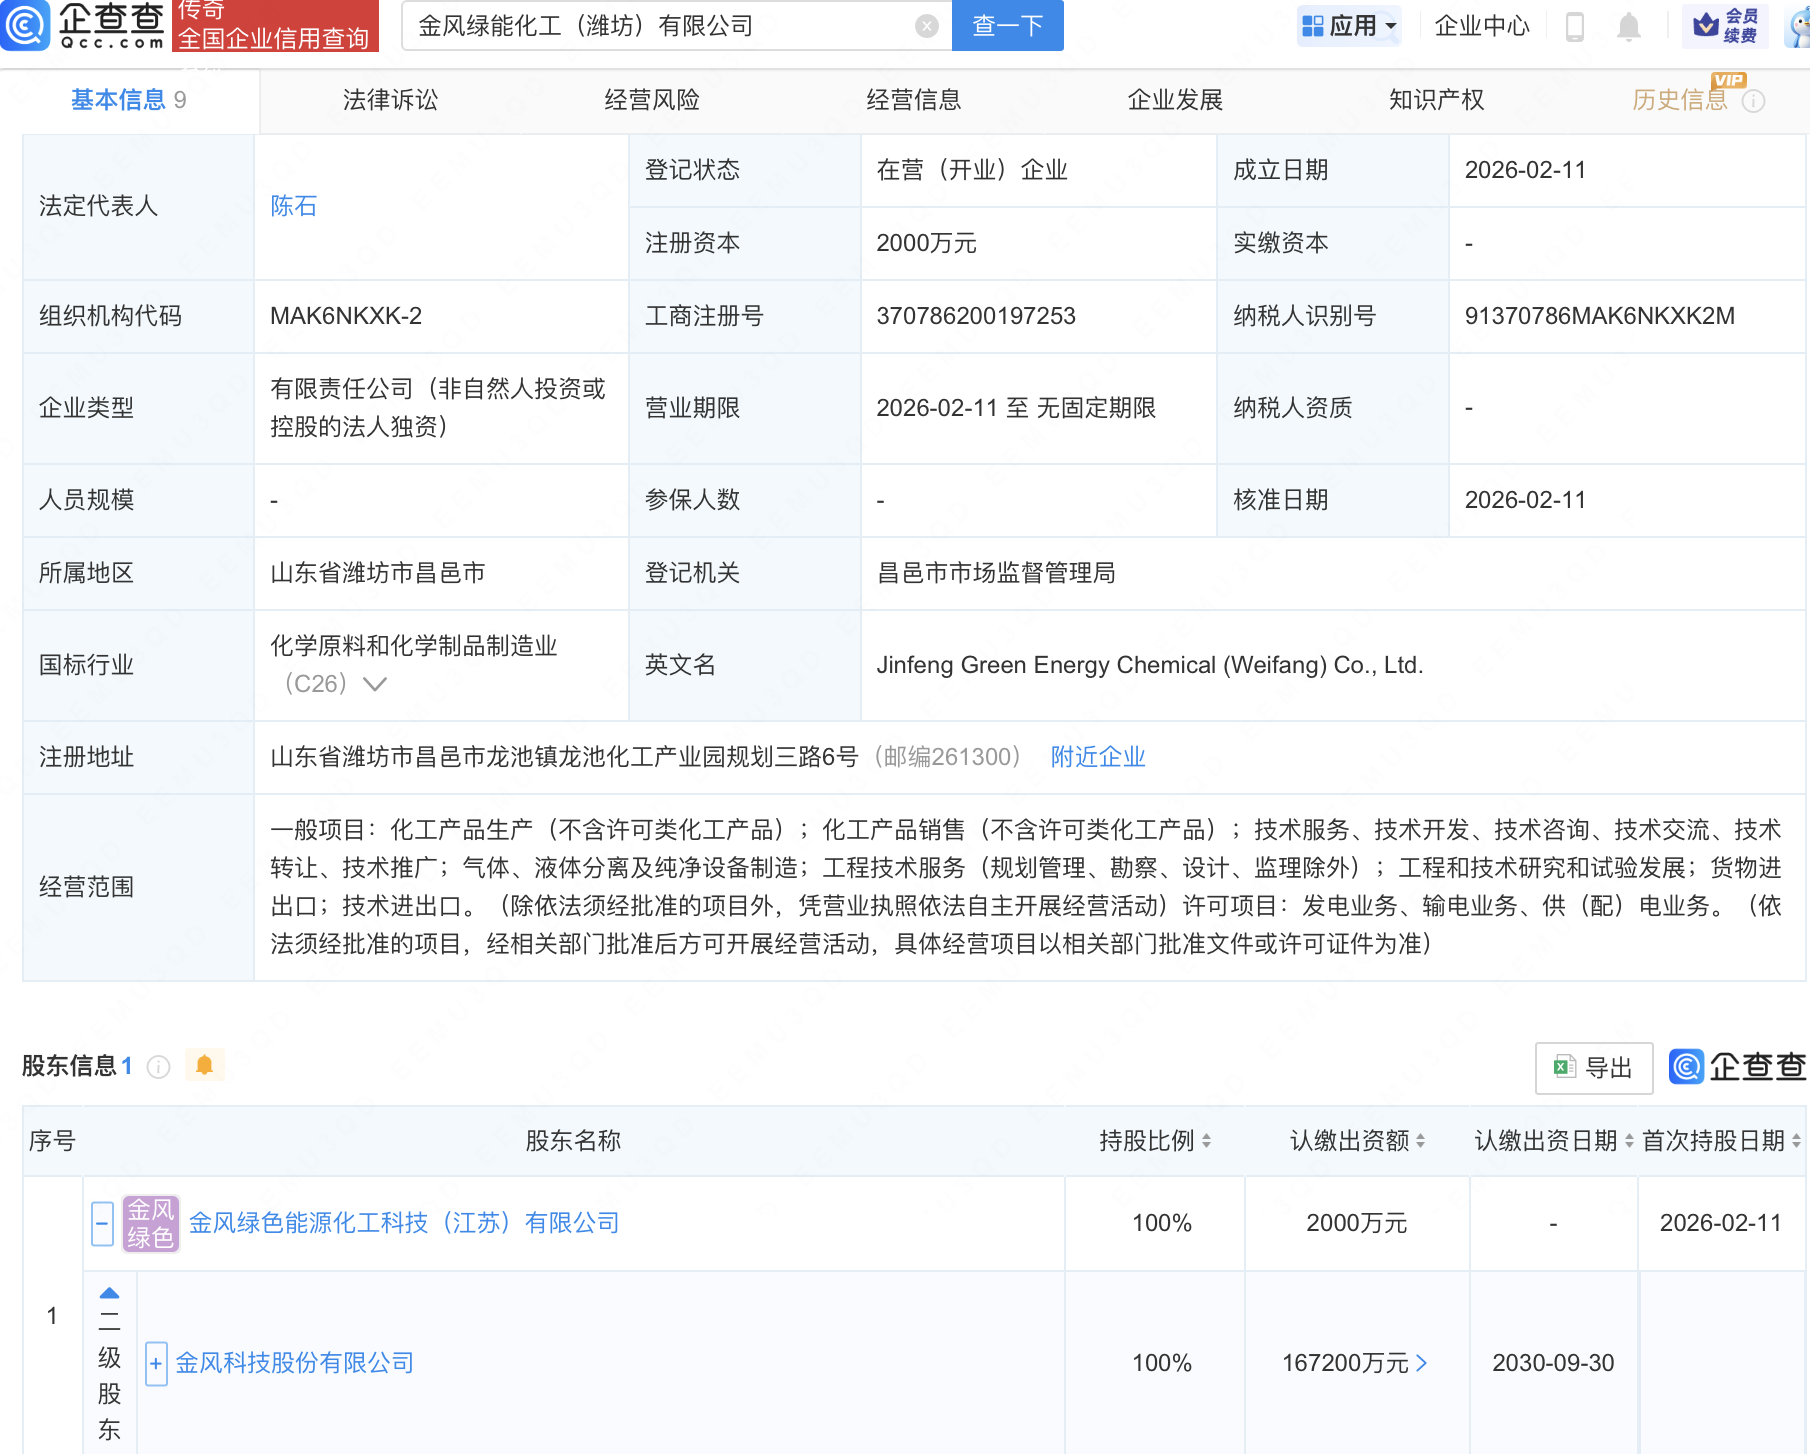Expand the C26 industry classification dropdown
Image resolution: width=1810 pixels, height=1454 pixels.
(375, 684)
